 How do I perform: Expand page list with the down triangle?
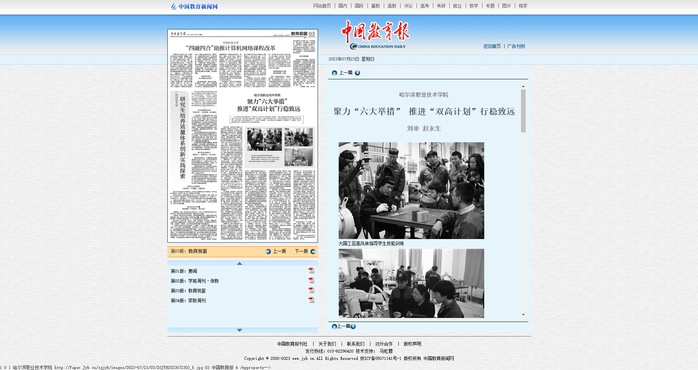point(239,330)
